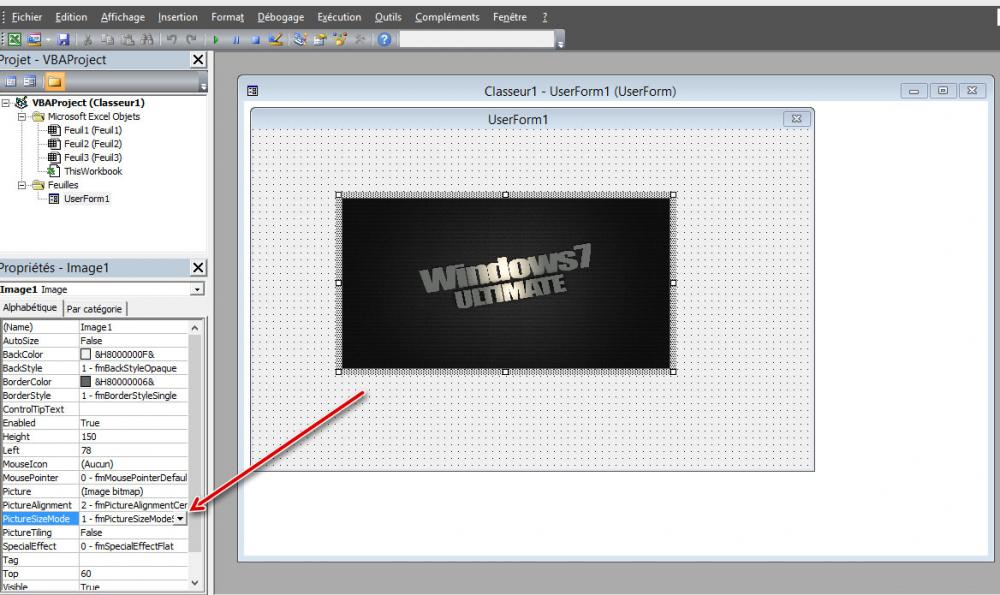Close the Propriétés - Image1 panel
Viewport: 1000px width, 595px height.
point(198,268)
